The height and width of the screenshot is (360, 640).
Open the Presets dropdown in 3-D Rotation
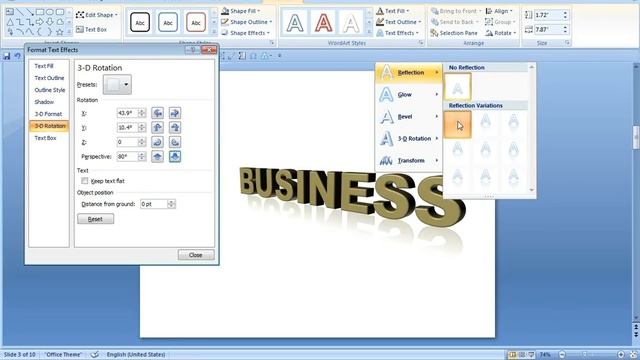pos(118,84)
